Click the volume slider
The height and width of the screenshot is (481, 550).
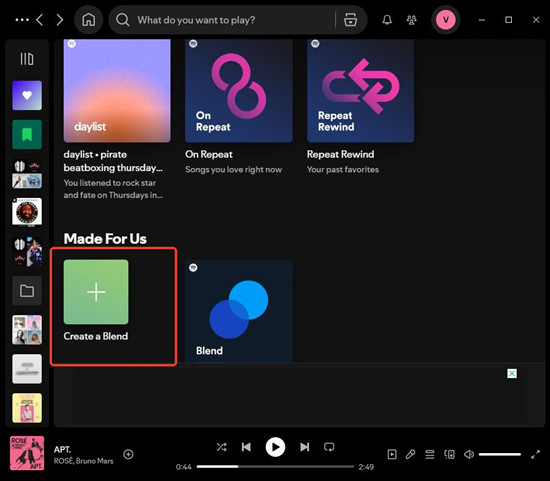tap(500, 455)
